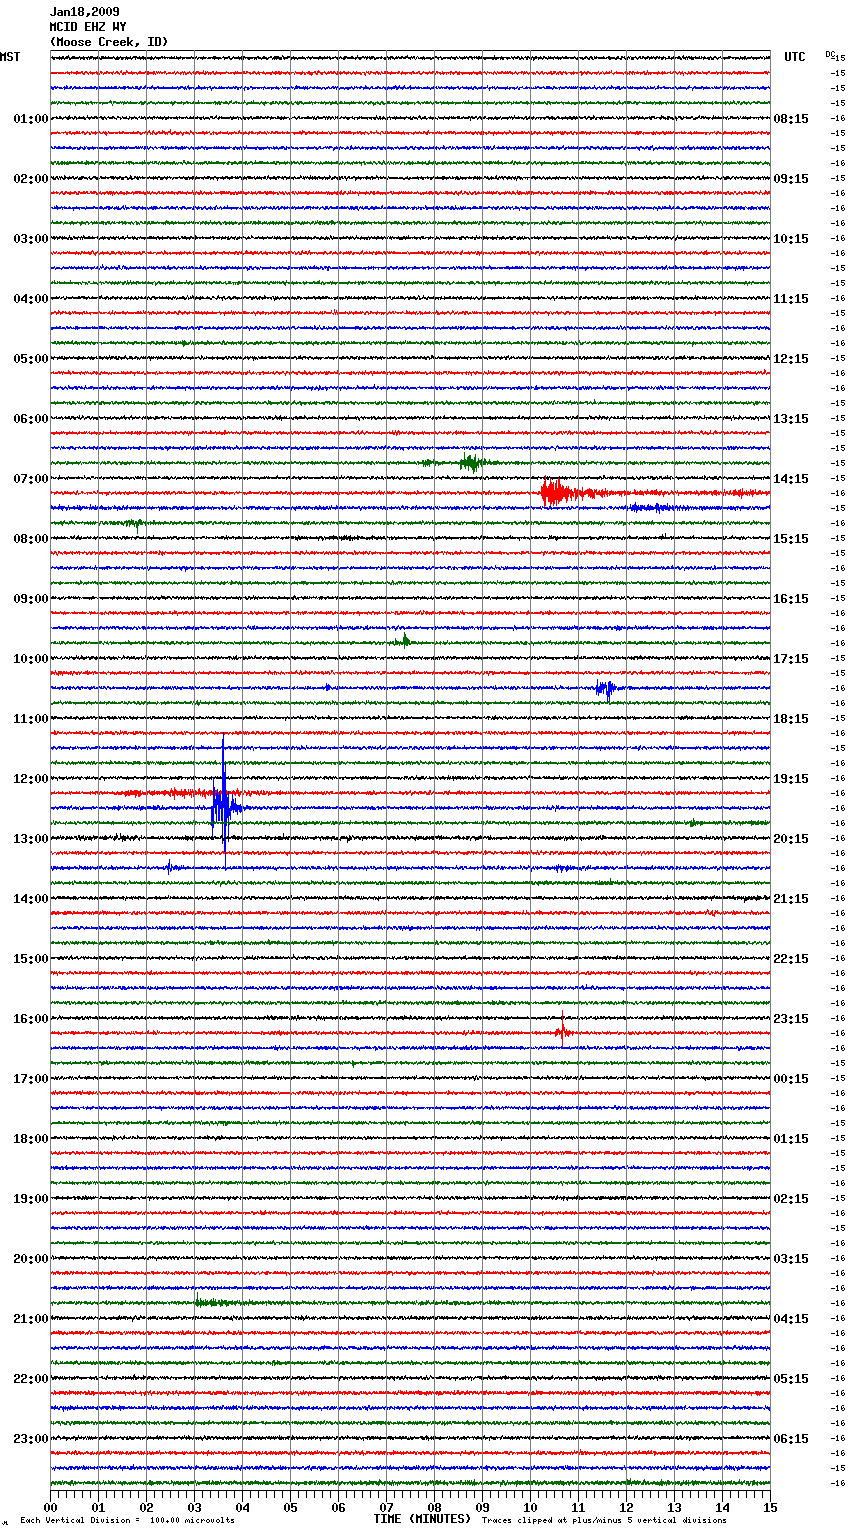Image resolution: width=850 pixels, height=1534 pixels.
Task: Click the green burst before the 07:00 row
Action: click(x=471, y=462)
